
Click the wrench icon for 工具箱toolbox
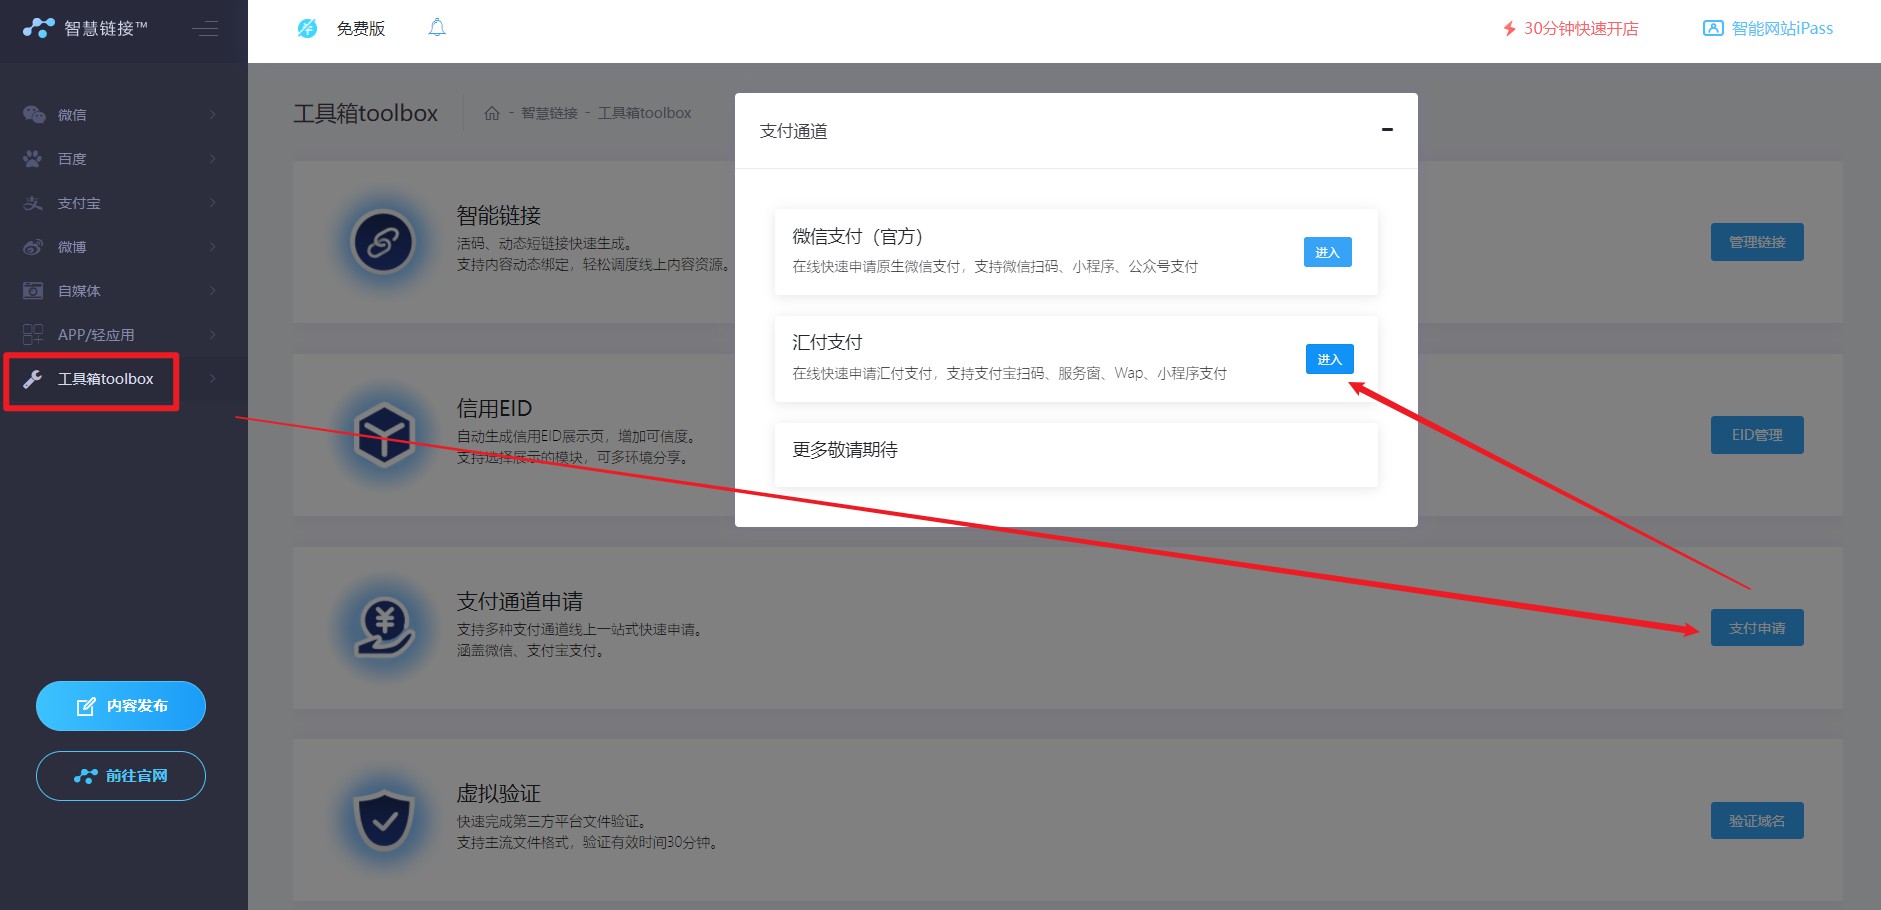point(33,378)
